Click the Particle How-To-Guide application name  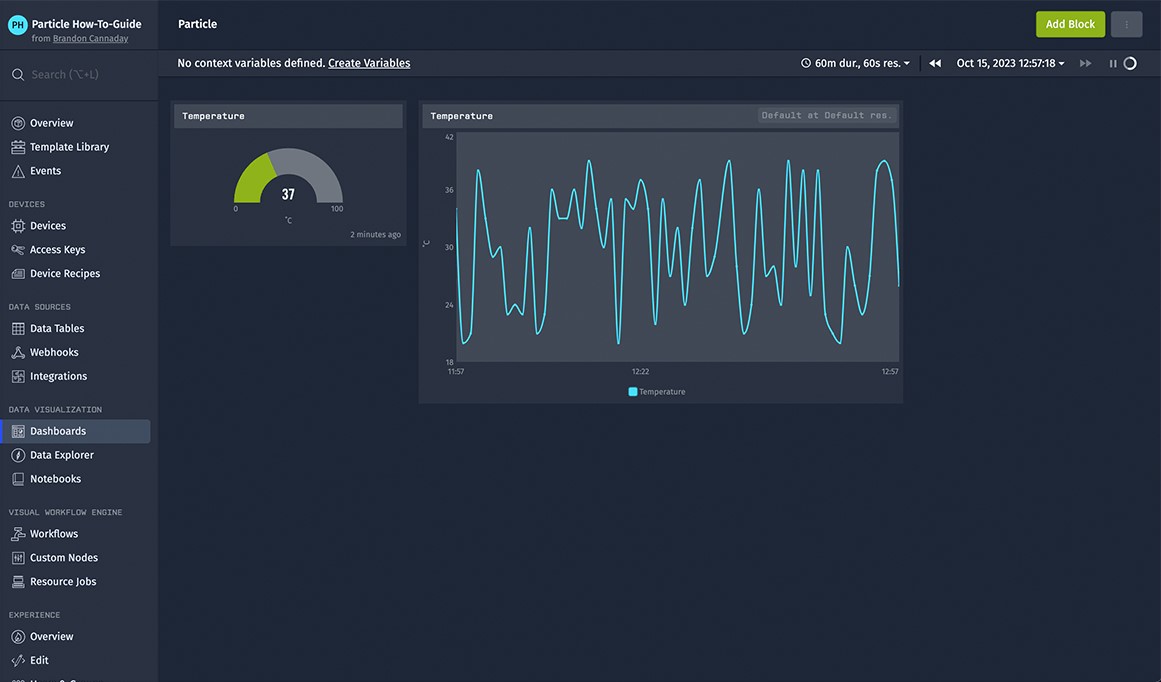(86, 24)
